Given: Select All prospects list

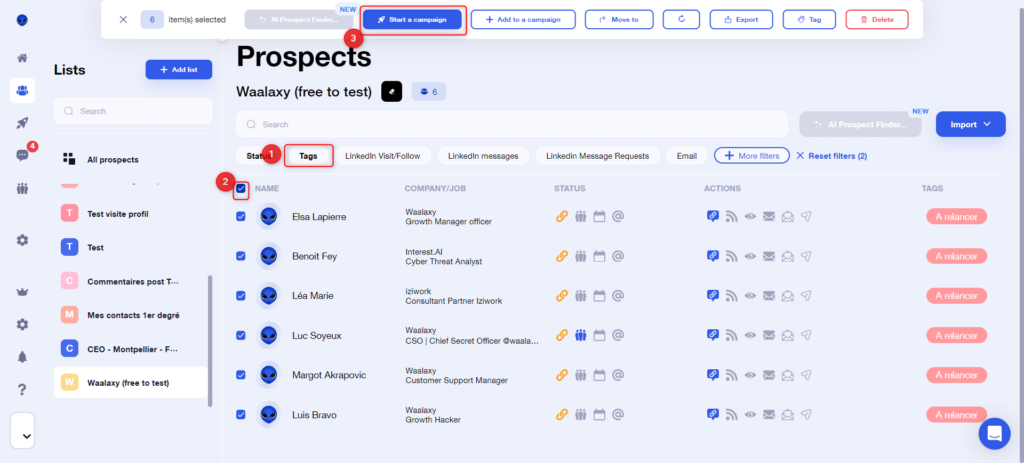Looking at the screenshot, I should click(133, 159).
